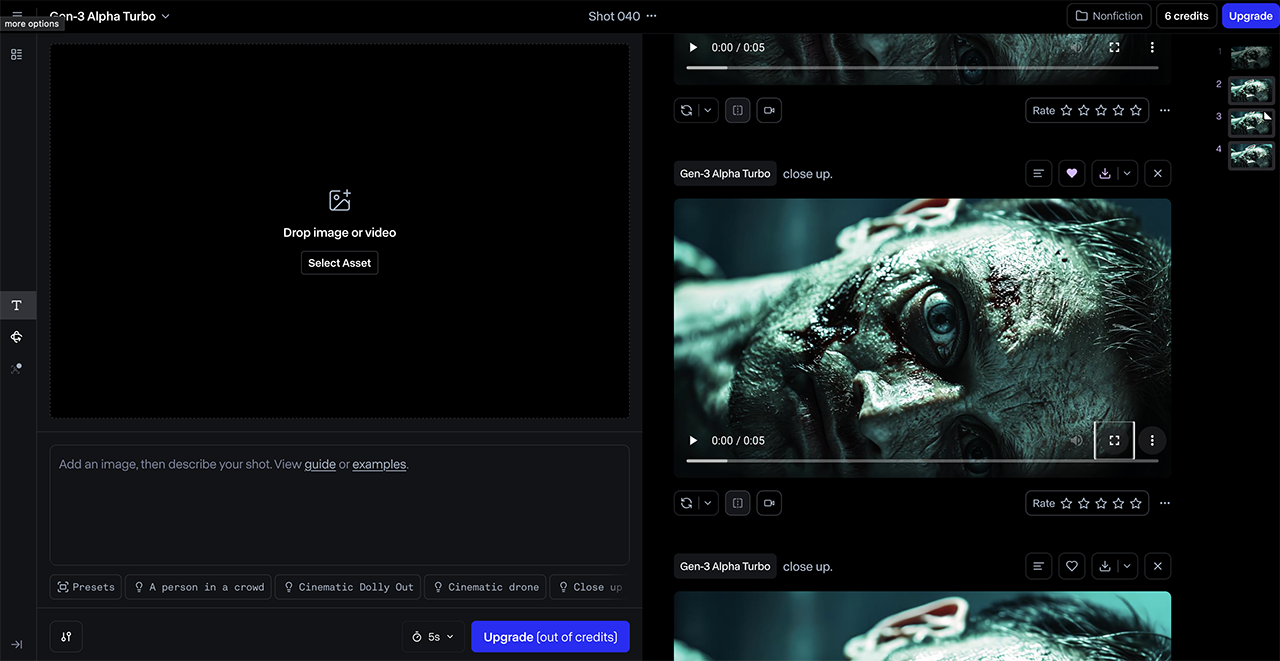
Task: Open the sessions list panel icon in sidebar
Action: [x=17, y=54]
